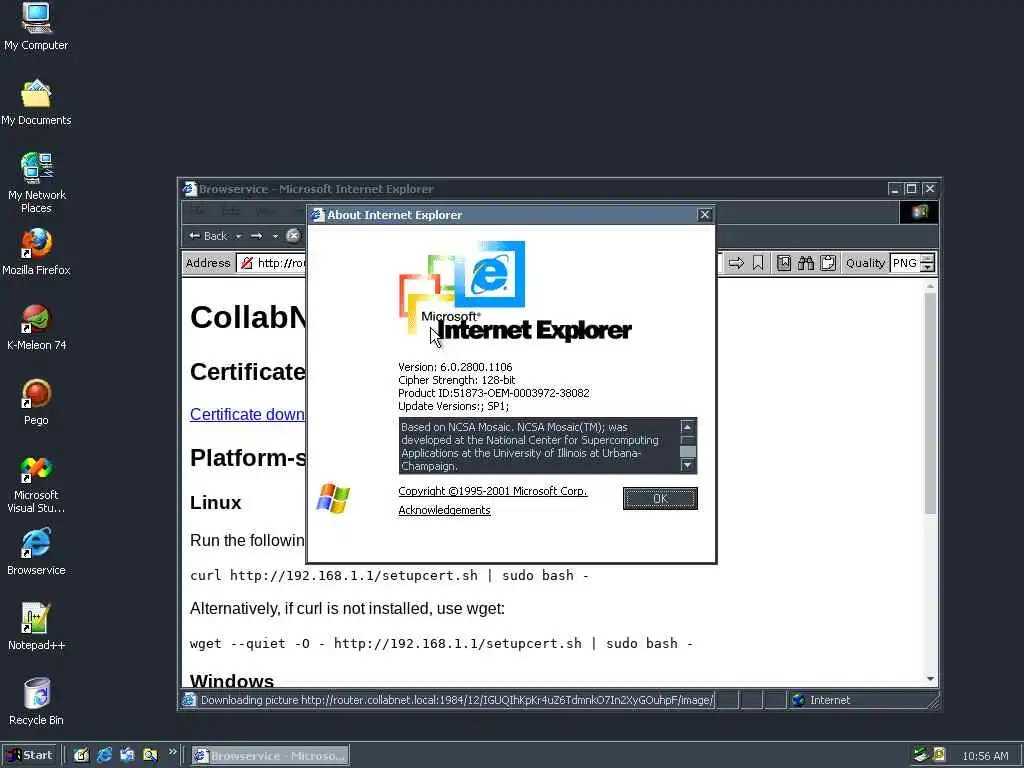Viewport: 1024px width, 768px height.
Task: Click the binoculars Find icon
Action: (x=806, y=263)
